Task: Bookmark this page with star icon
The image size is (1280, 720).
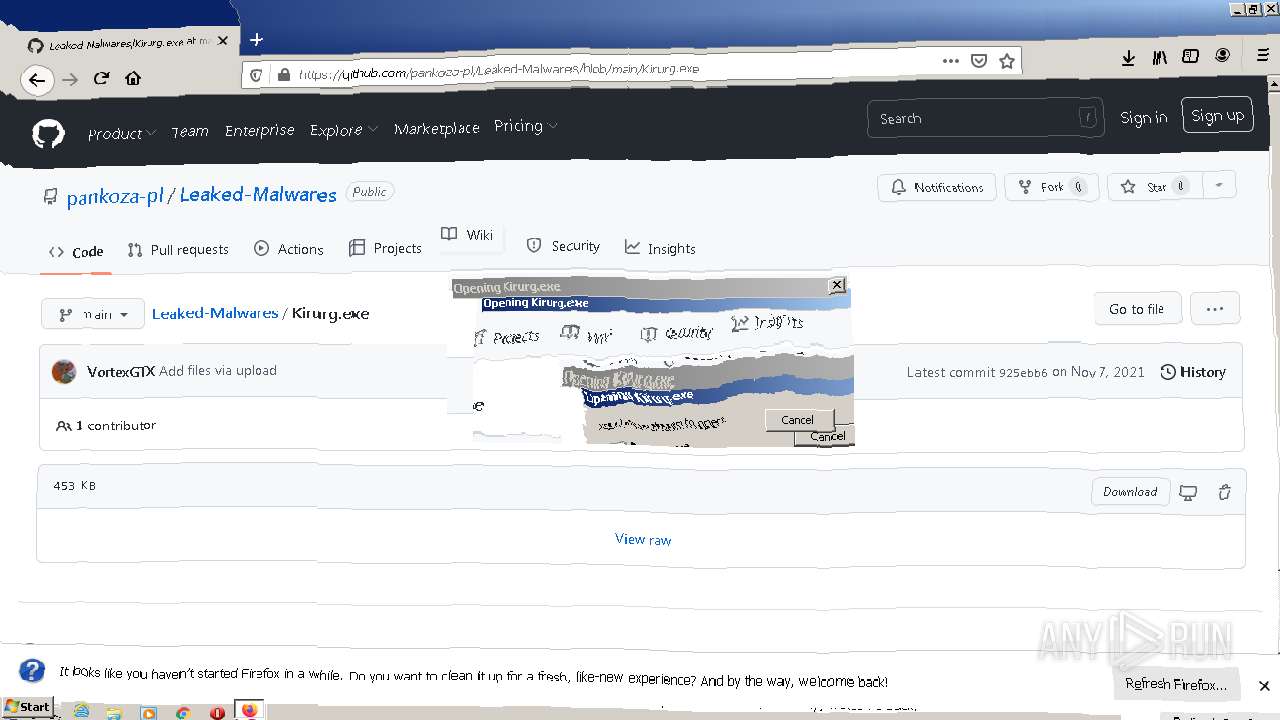Action: point(1007,61)
